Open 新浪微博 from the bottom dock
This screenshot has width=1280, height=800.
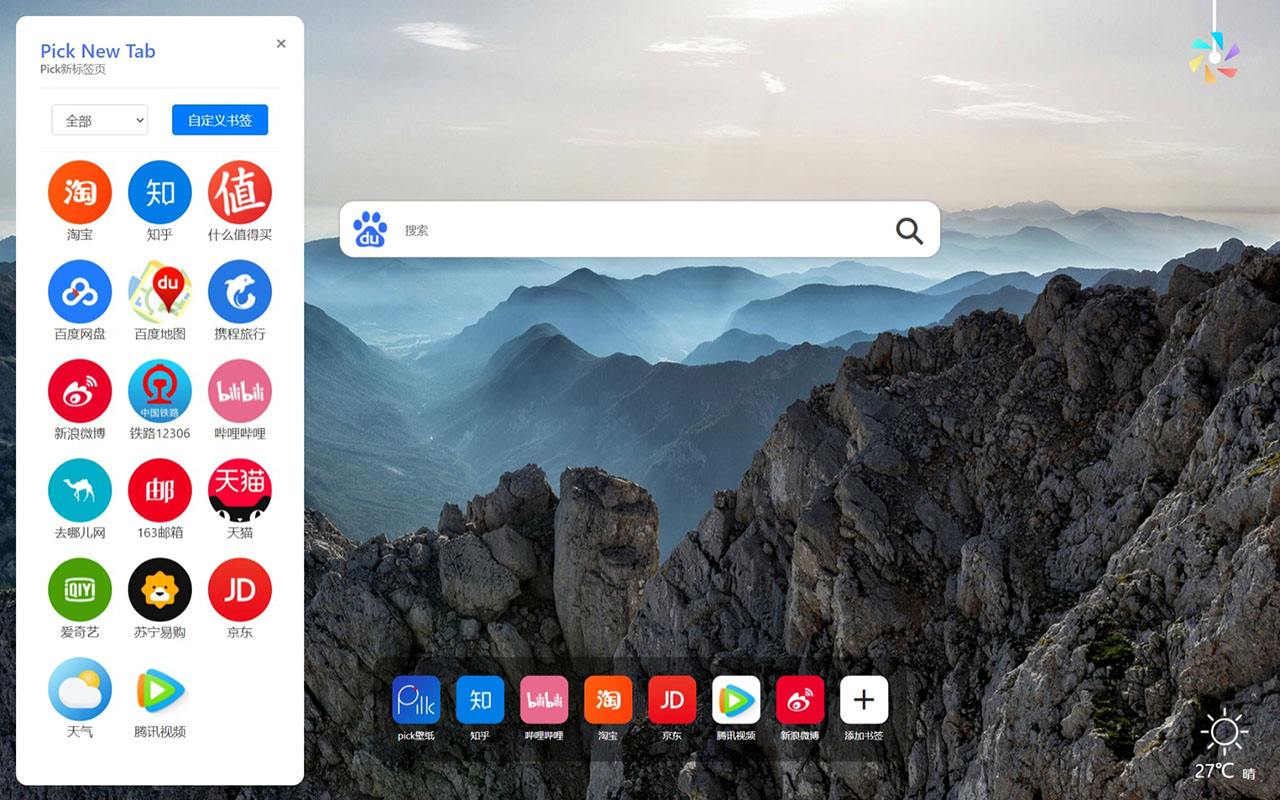[x=800, y=700]
